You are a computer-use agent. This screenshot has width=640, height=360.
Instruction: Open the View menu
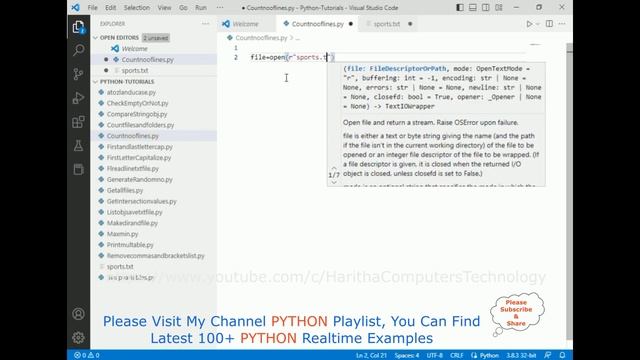tap(164, 7)
